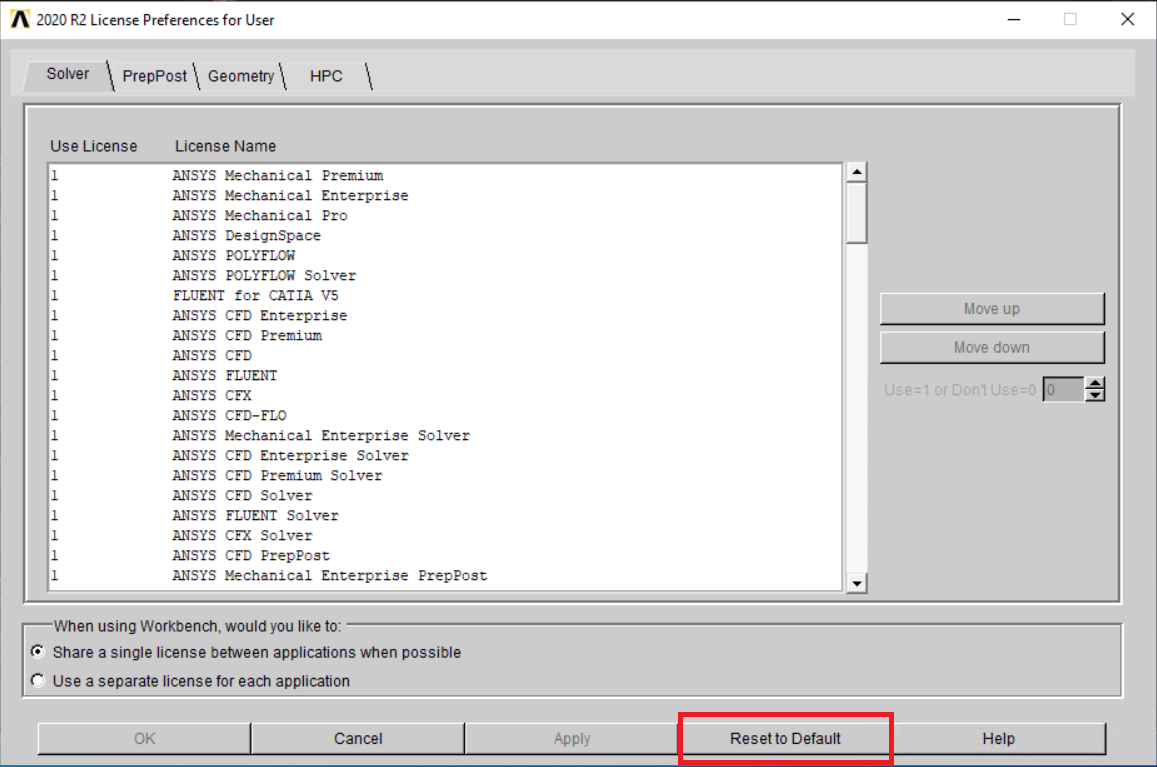The height and width of the screenshot is (767, 1157).
Task: Increase the Use value with spinner up arrow
Action: pyautogui.click(x=1095, y=383)
